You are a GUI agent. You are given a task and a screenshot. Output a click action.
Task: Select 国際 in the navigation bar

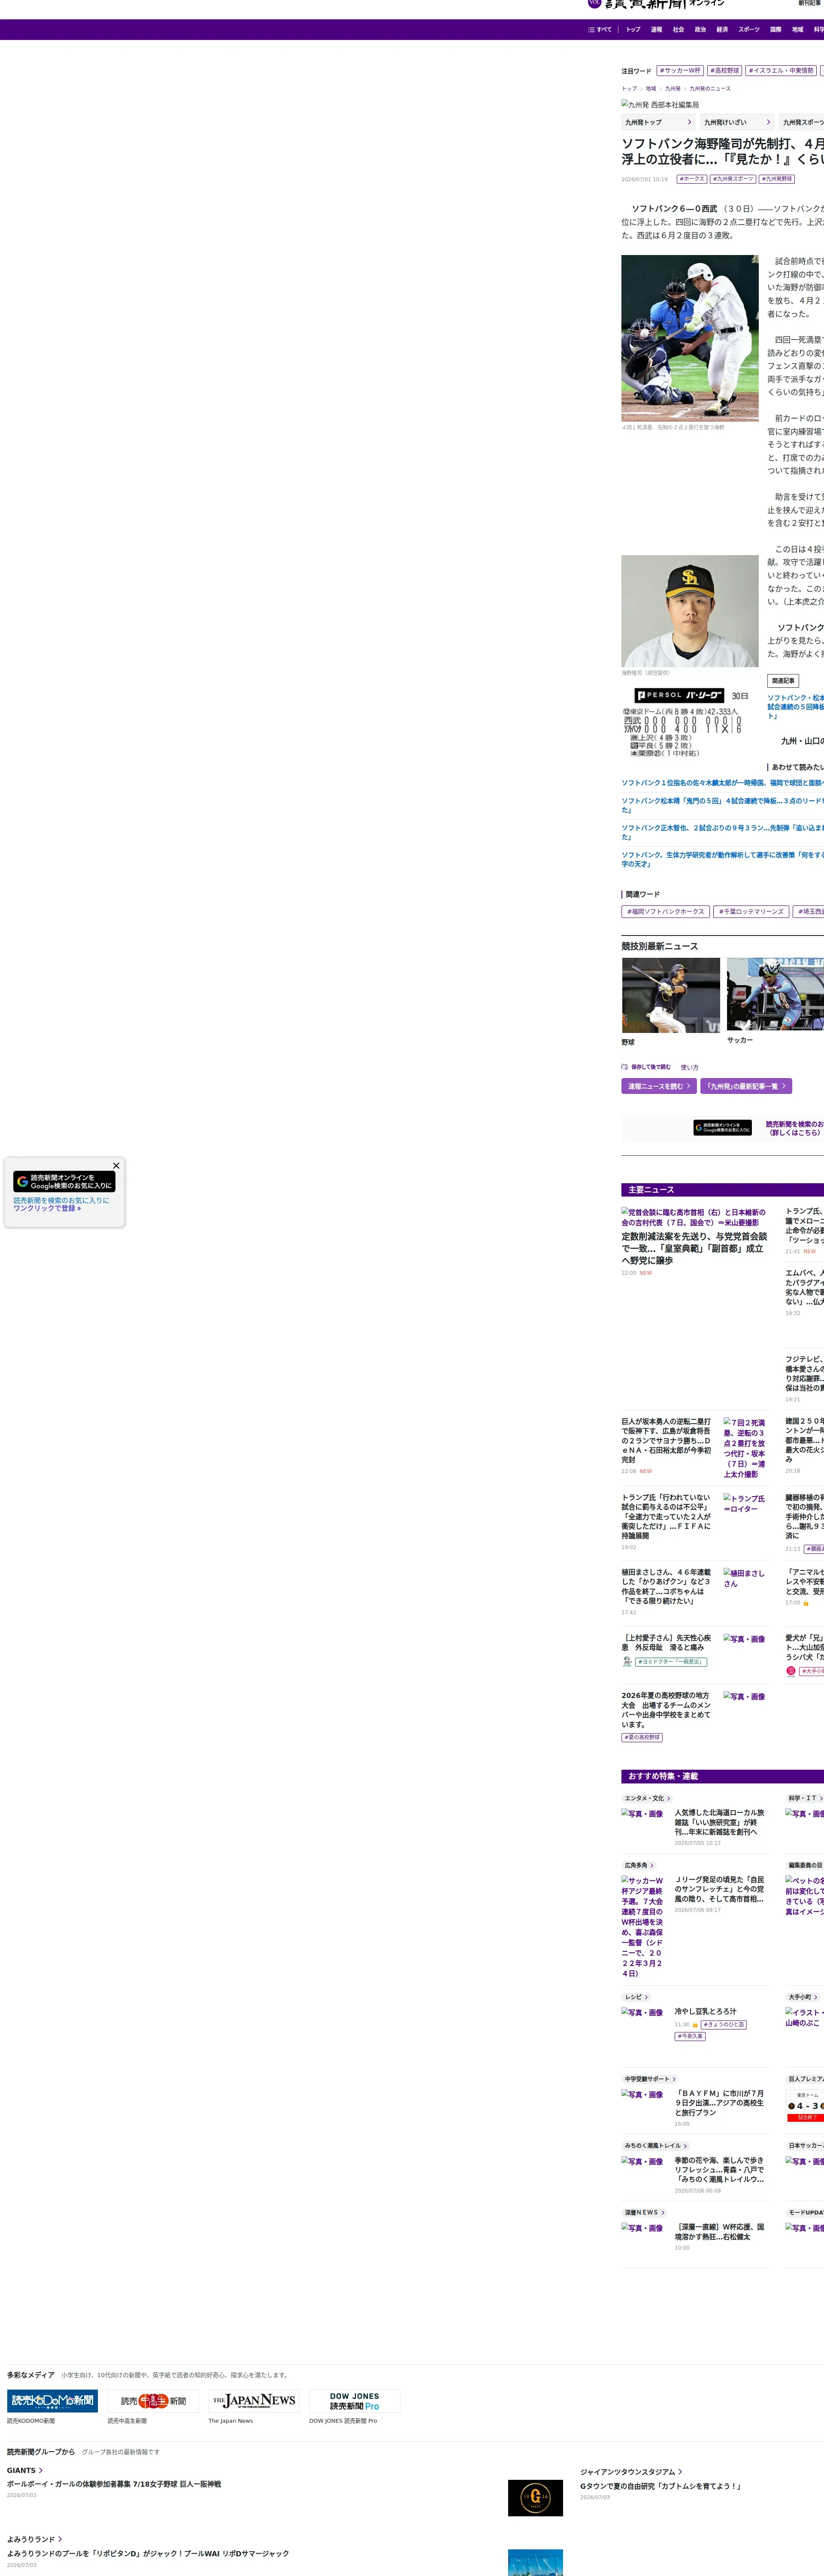(x=775, y=30)
